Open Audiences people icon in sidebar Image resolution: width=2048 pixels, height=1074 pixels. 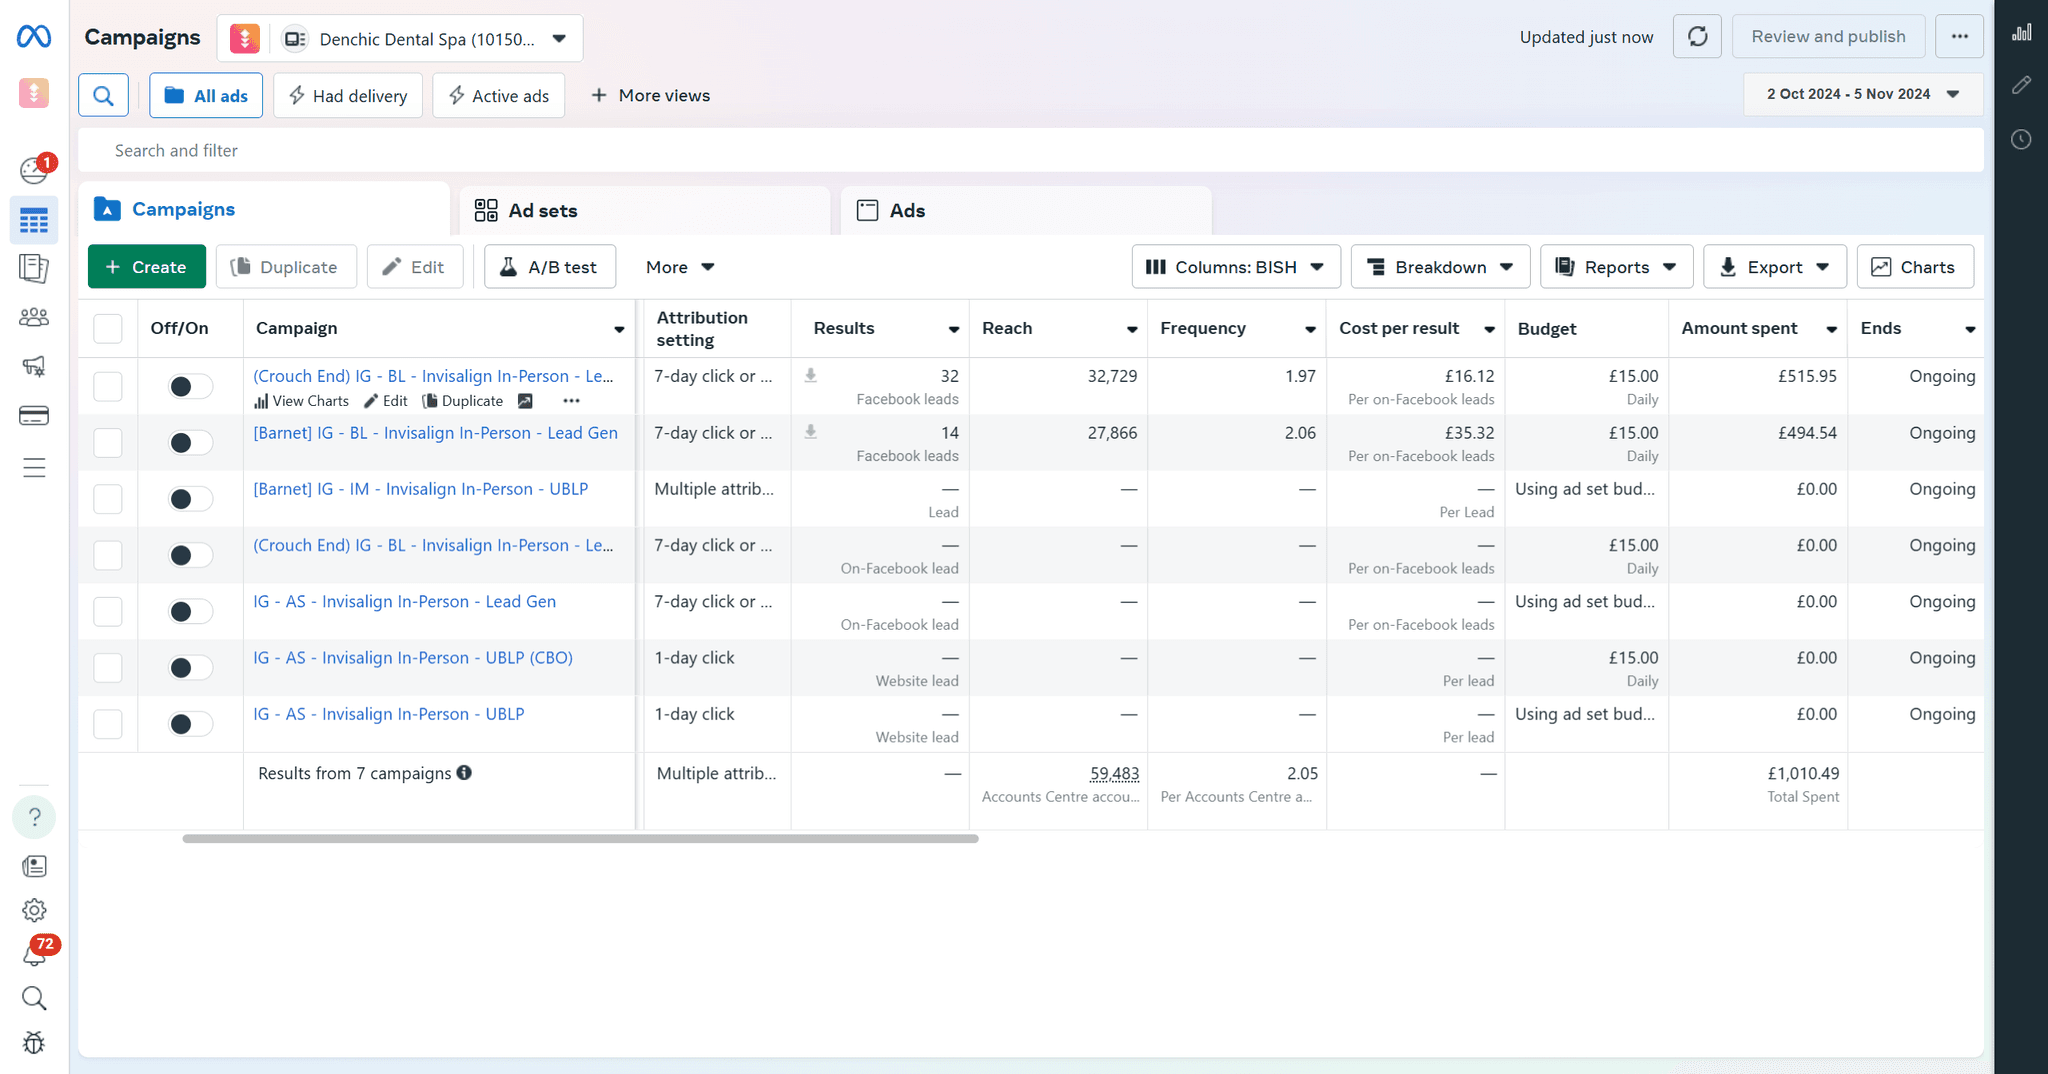(x=34, y=317)
